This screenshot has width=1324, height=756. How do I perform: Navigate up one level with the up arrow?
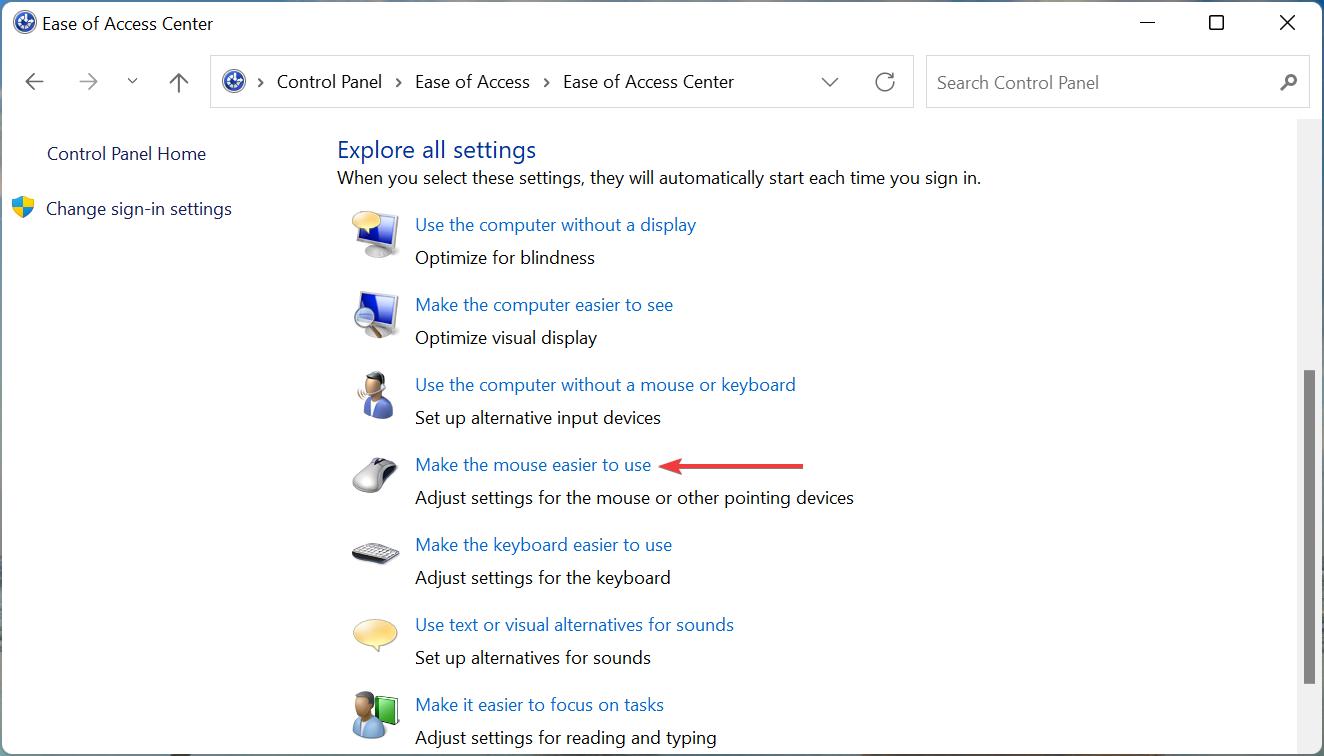pos(178,81)
